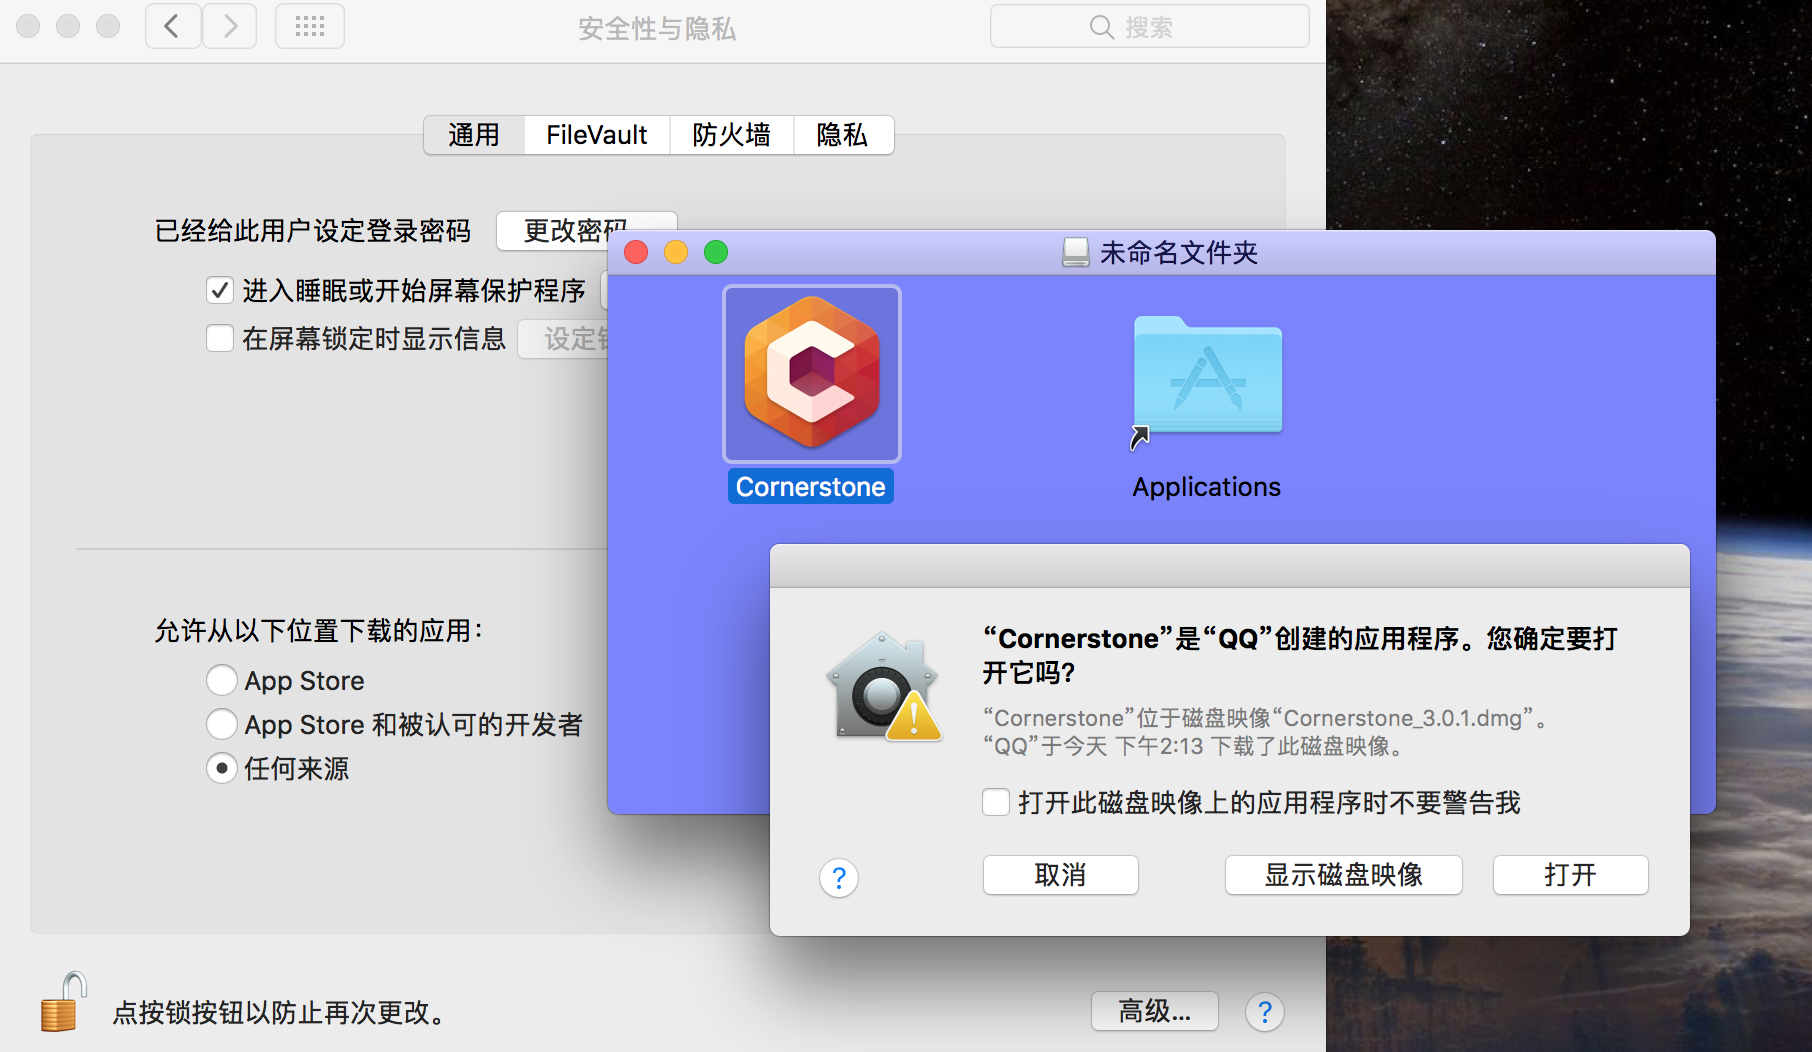The width and height of the screenshot is (1812, 1052).
Task: Select the Cornerstone app icon
Action: (812, 373)
